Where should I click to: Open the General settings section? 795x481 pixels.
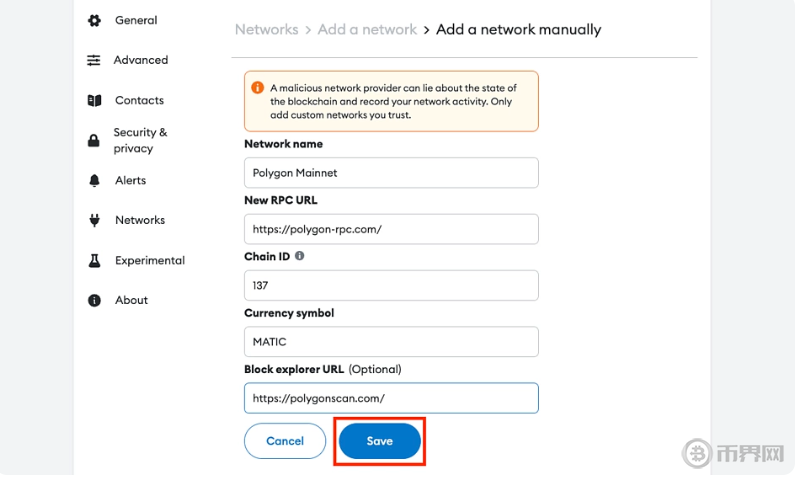pyautogui.click(x=136, y=20)
